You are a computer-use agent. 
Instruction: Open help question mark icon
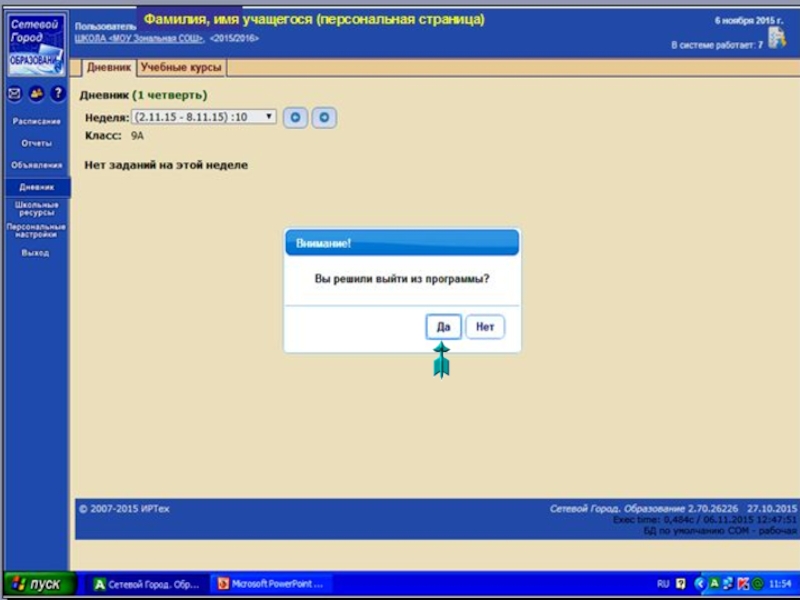coord(58,94)
